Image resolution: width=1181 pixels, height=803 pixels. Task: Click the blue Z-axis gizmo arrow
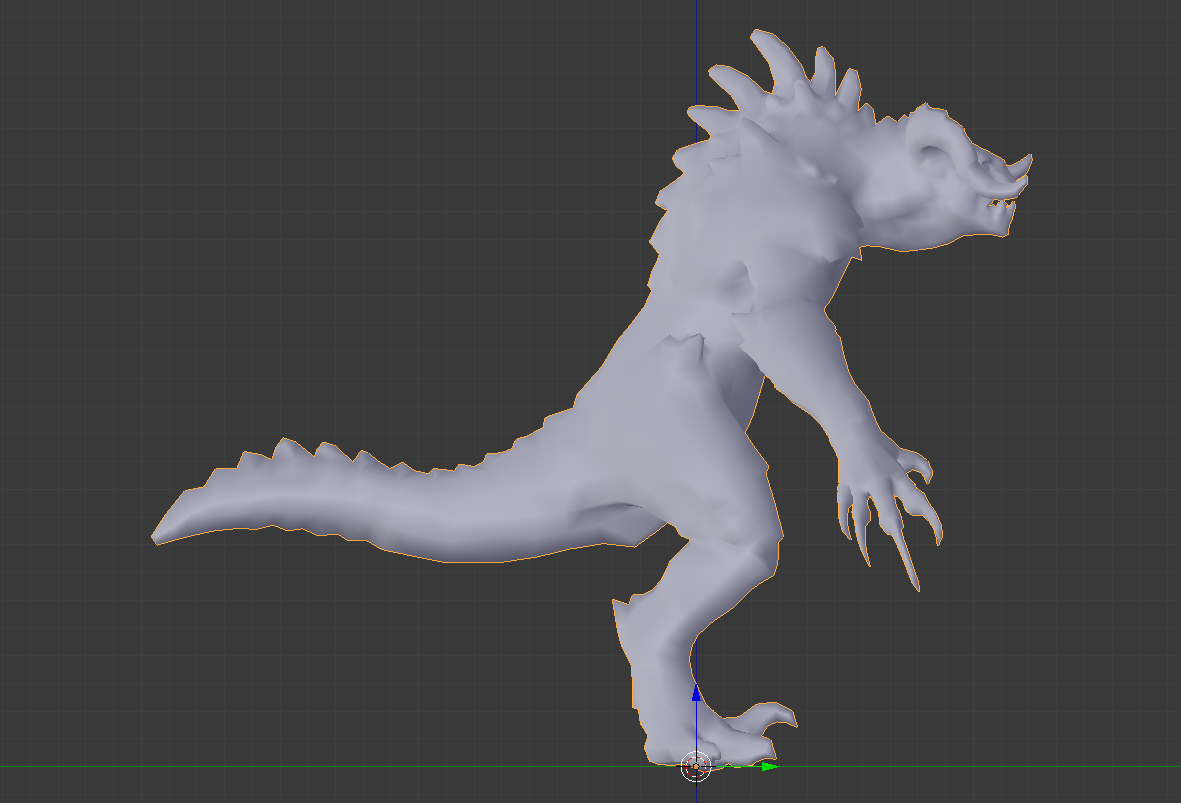pos(696,695)
